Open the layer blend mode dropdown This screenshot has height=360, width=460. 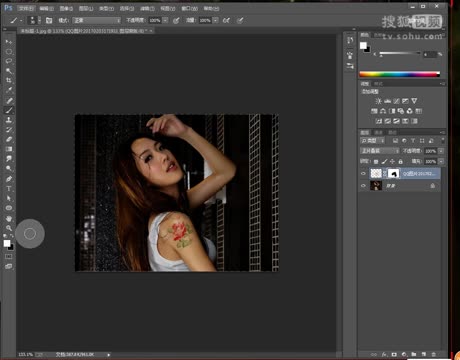click(x=379, y=151)
